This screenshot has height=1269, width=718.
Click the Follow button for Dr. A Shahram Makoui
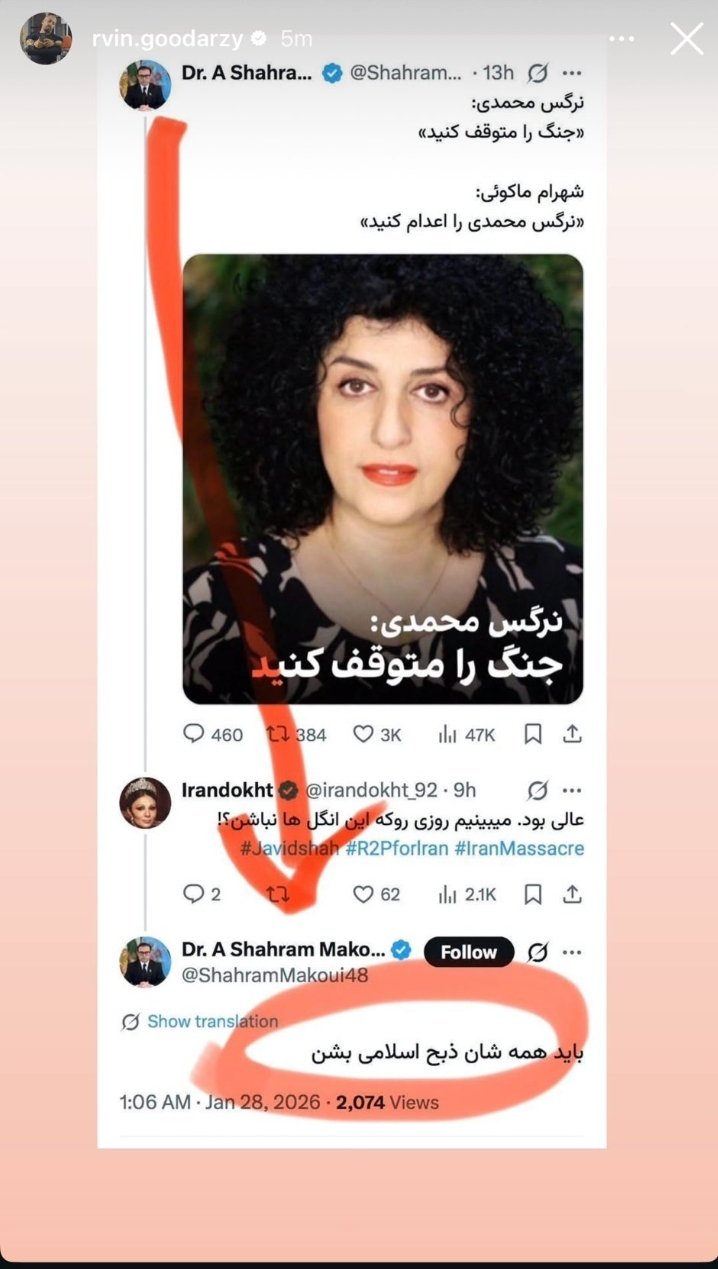[469, 952]
